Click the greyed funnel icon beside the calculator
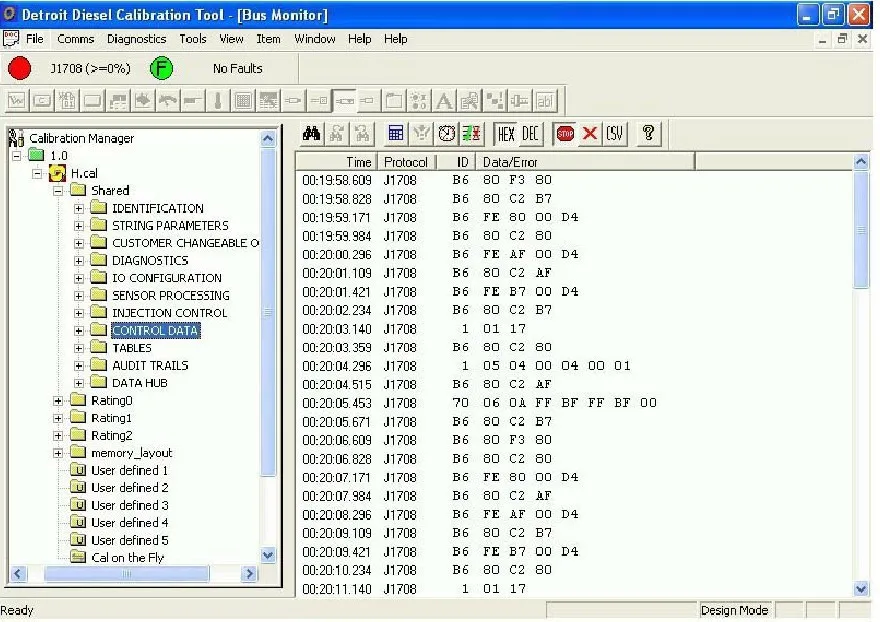This screenshot has width=880, height=622. pyautogui.click(x=421, y=134)
